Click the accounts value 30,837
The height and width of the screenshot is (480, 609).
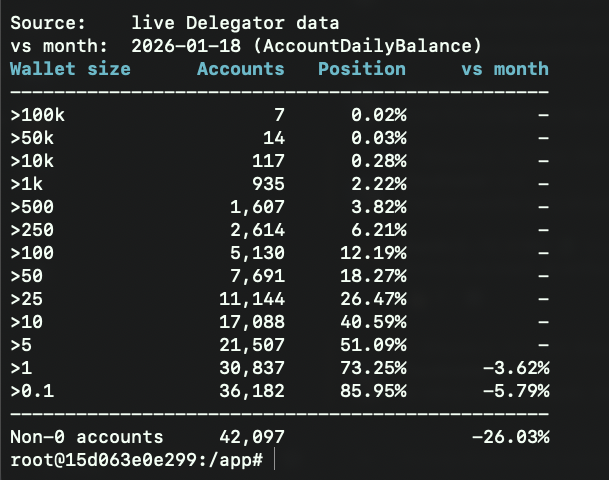(x=252, y=368)
